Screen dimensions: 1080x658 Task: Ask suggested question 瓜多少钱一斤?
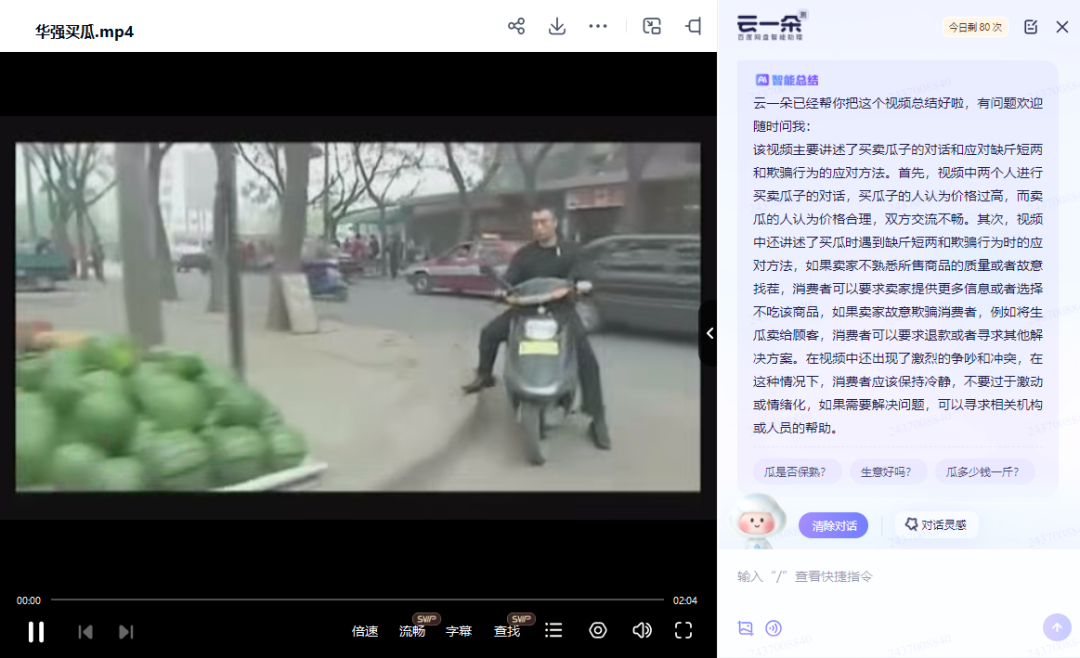(983, 472)
